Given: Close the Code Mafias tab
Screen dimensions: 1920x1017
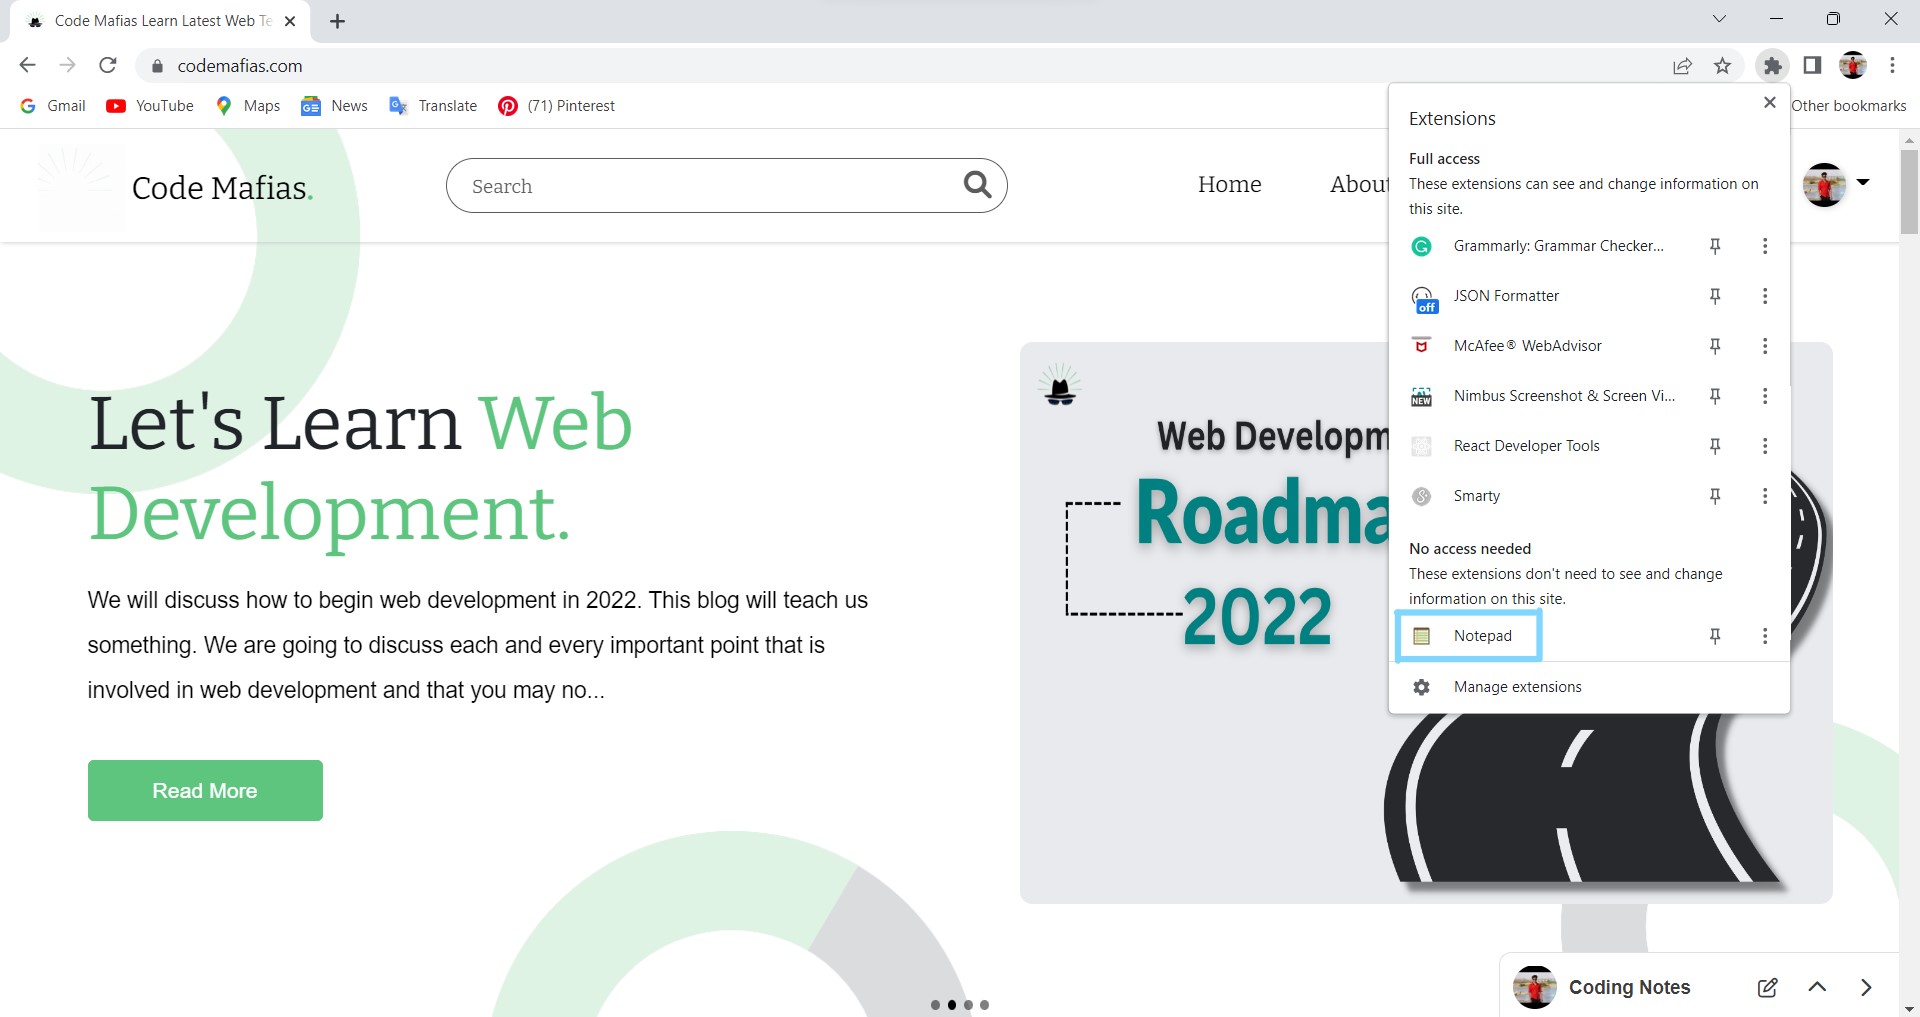Looking at the screenshot, I should click(x=290, y=21).
